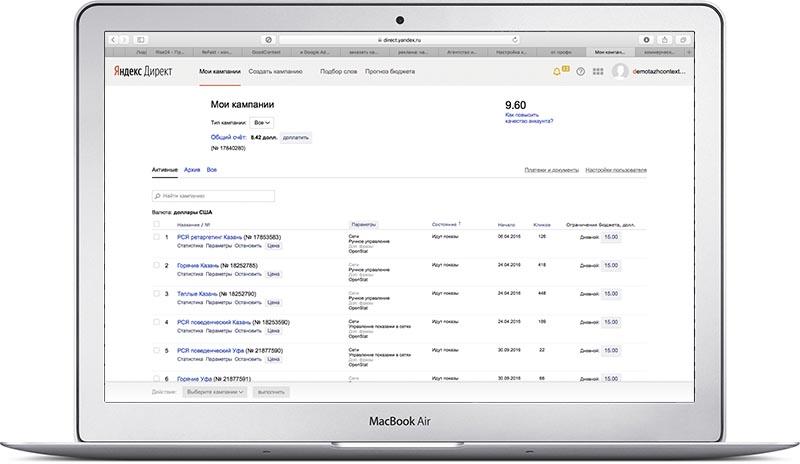Switch to the Активные tab
The width and height of the screenshot is (800, 464).
[165, 169]
